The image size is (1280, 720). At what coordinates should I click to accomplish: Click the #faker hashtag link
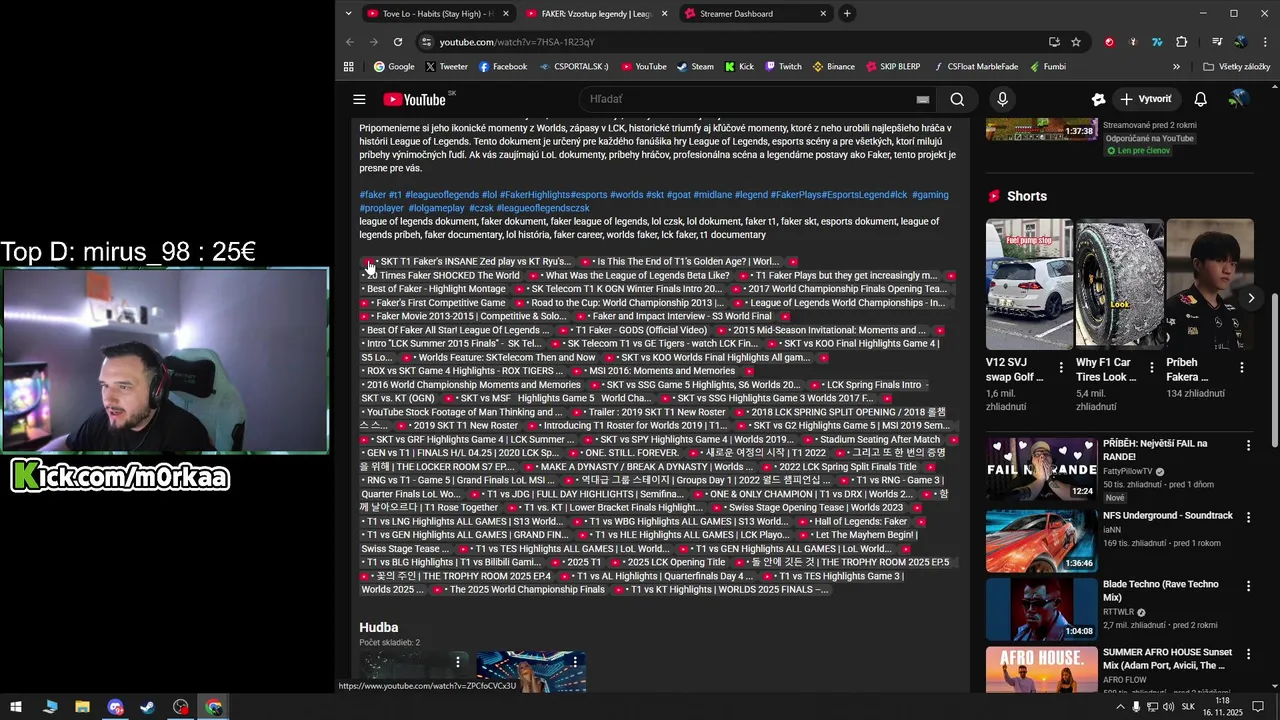click(x=373, y=195)
